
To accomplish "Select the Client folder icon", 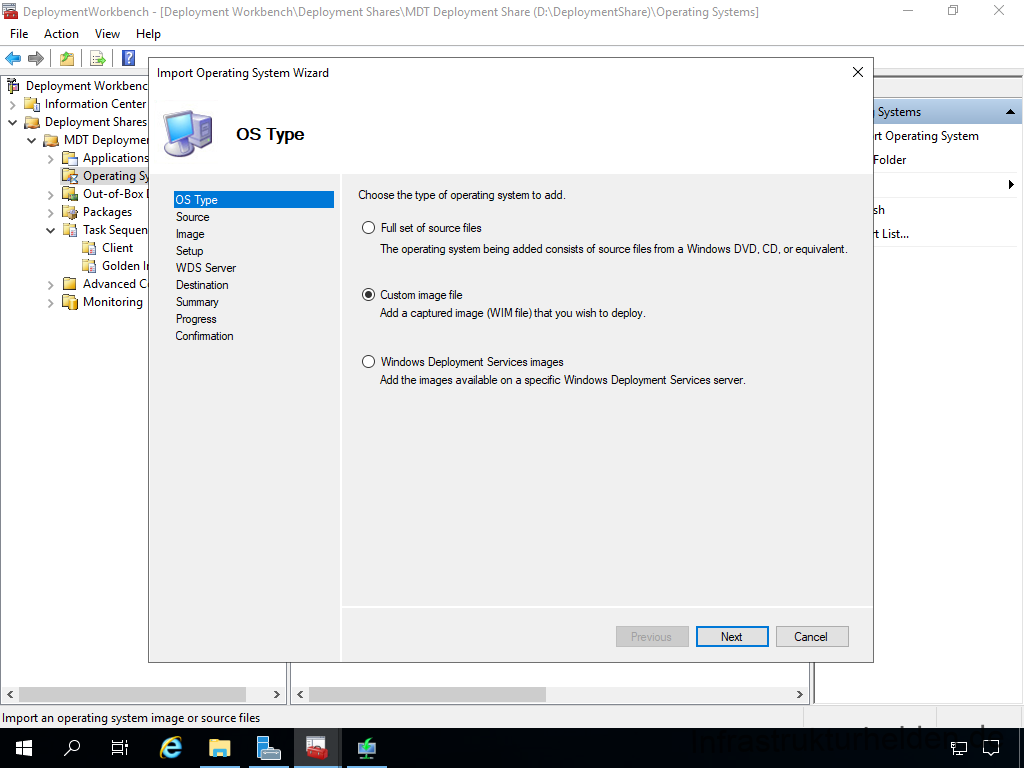I will point(89,248).
